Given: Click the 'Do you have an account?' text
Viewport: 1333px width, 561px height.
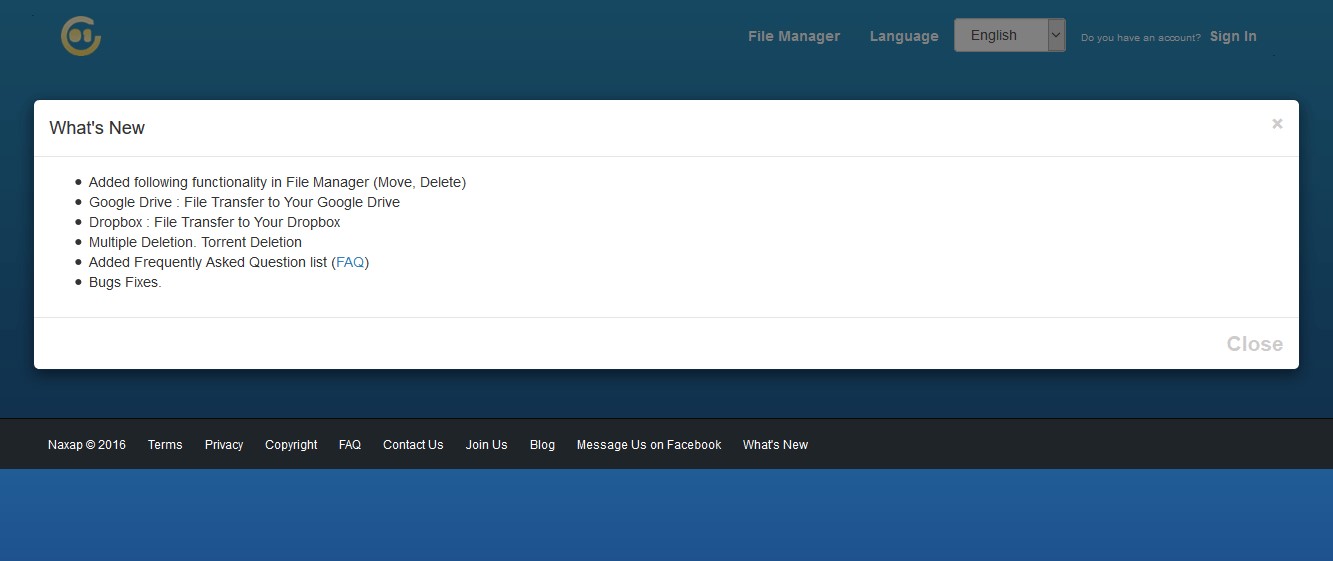Looking at the screenshot, I should (1140, 38).
